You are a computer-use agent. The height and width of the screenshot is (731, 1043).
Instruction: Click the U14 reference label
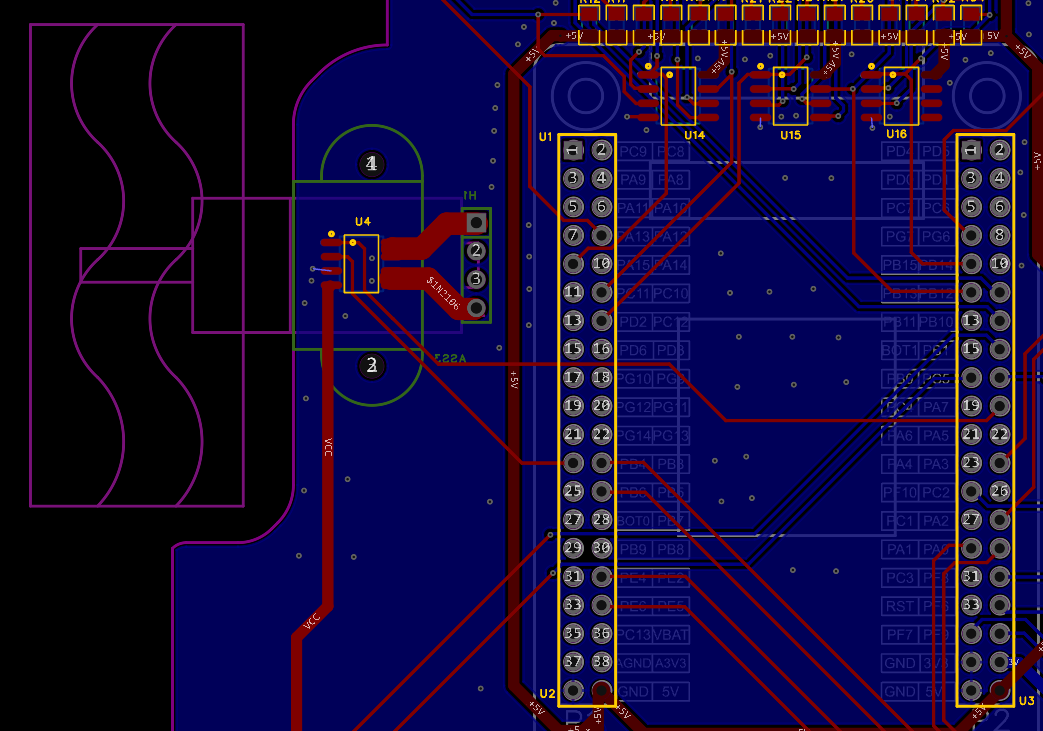pos(694,134)
